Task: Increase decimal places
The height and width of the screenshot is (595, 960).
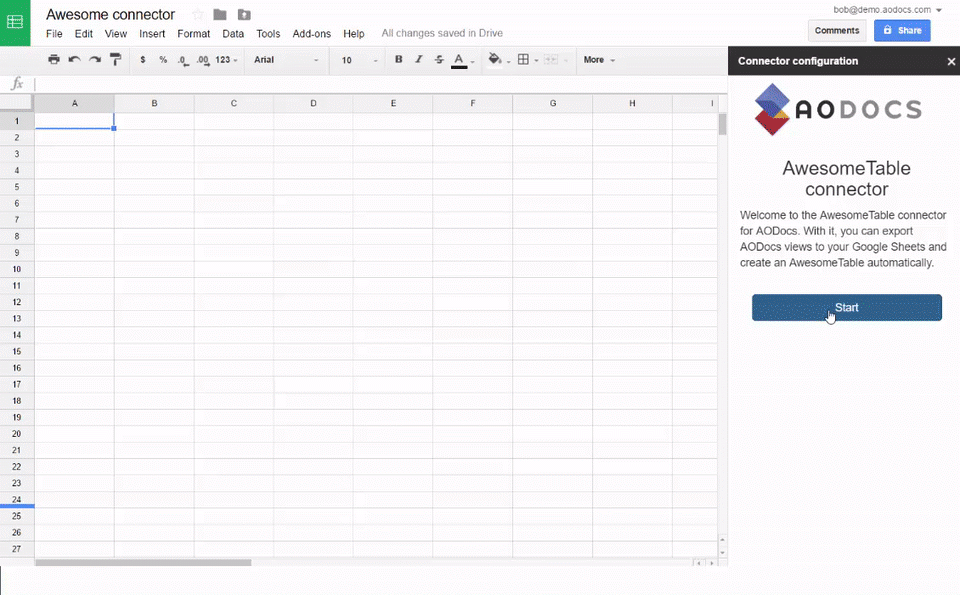Action: point(203,59)
